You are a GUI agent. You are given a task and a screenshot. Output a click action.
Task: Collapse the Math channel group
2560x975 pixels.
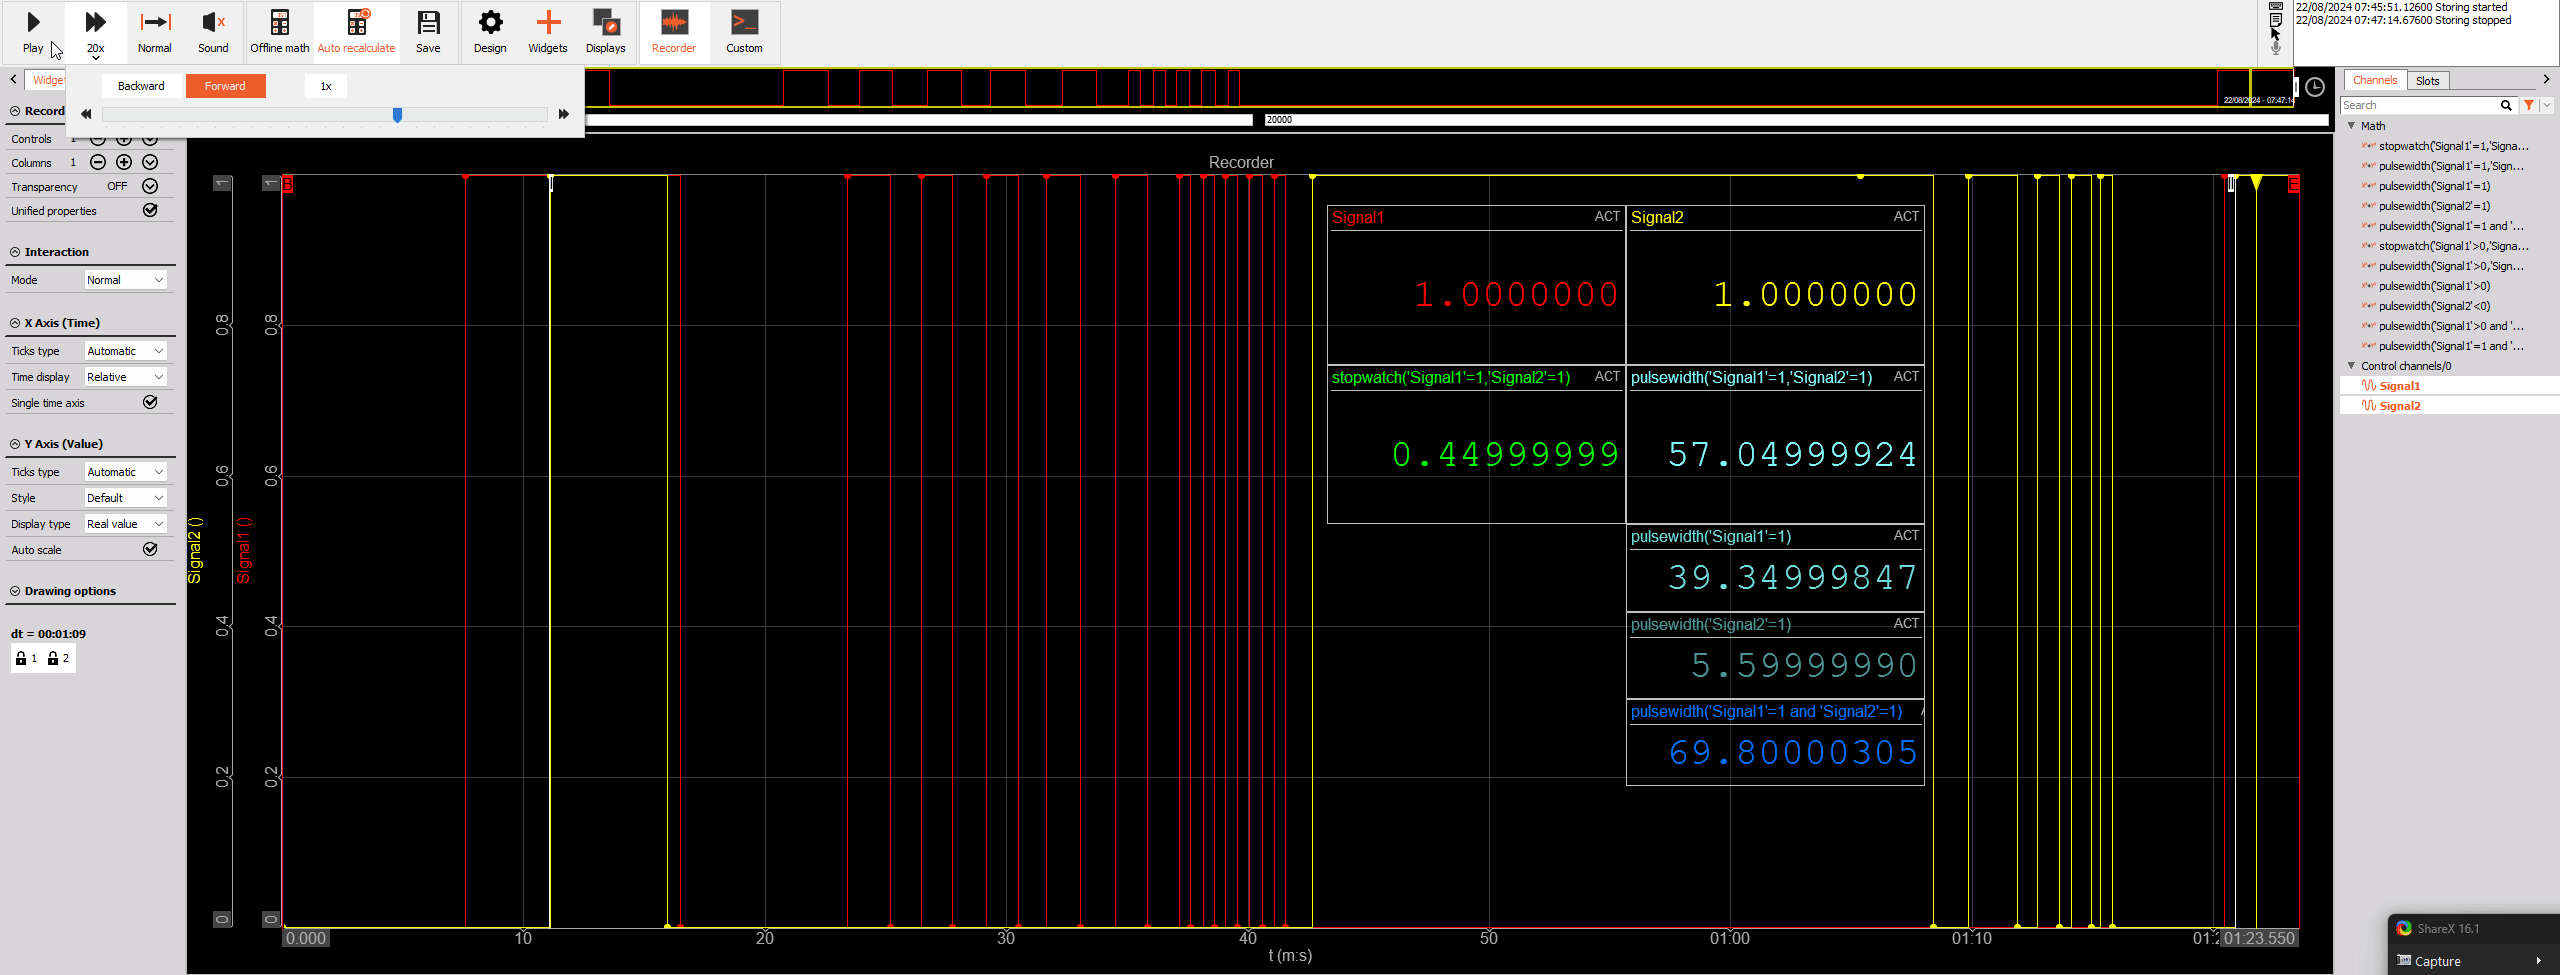[x=2351, y=126]
